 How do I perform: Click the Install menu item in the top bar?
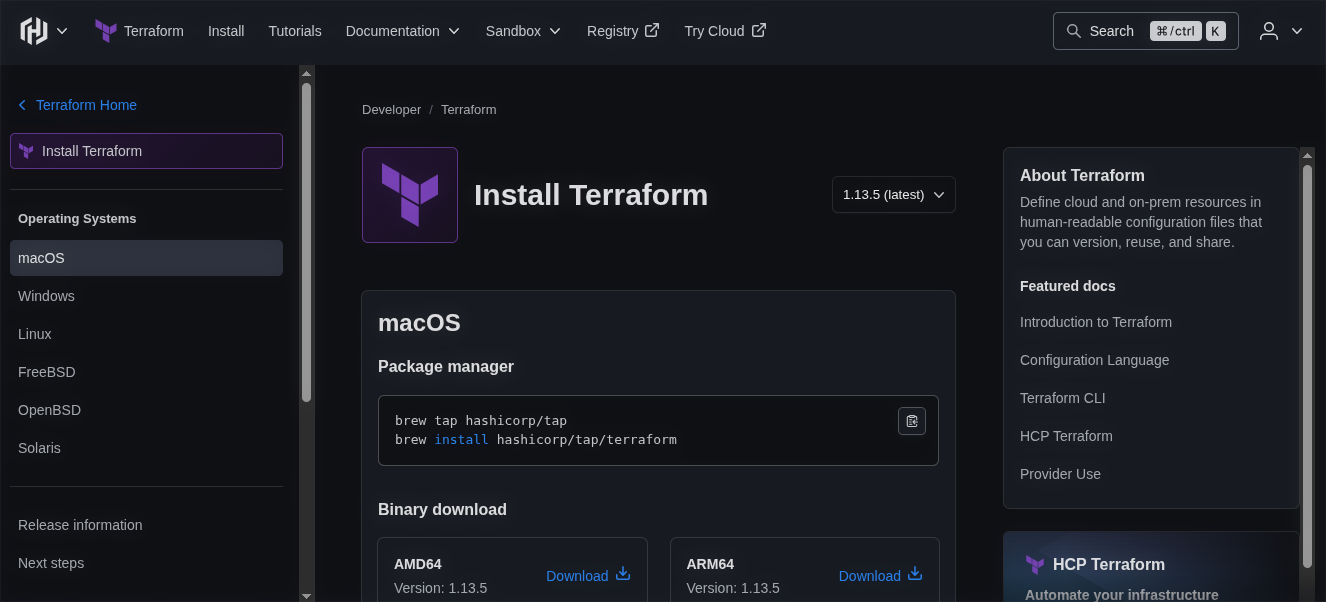tap(226, 31)
